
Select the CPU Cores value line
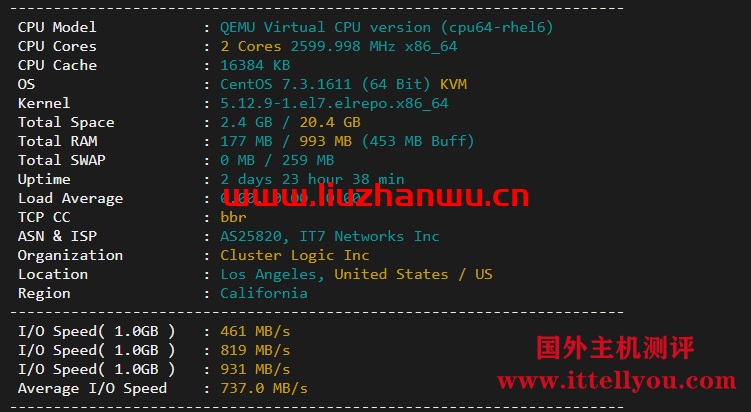point(339,46)
